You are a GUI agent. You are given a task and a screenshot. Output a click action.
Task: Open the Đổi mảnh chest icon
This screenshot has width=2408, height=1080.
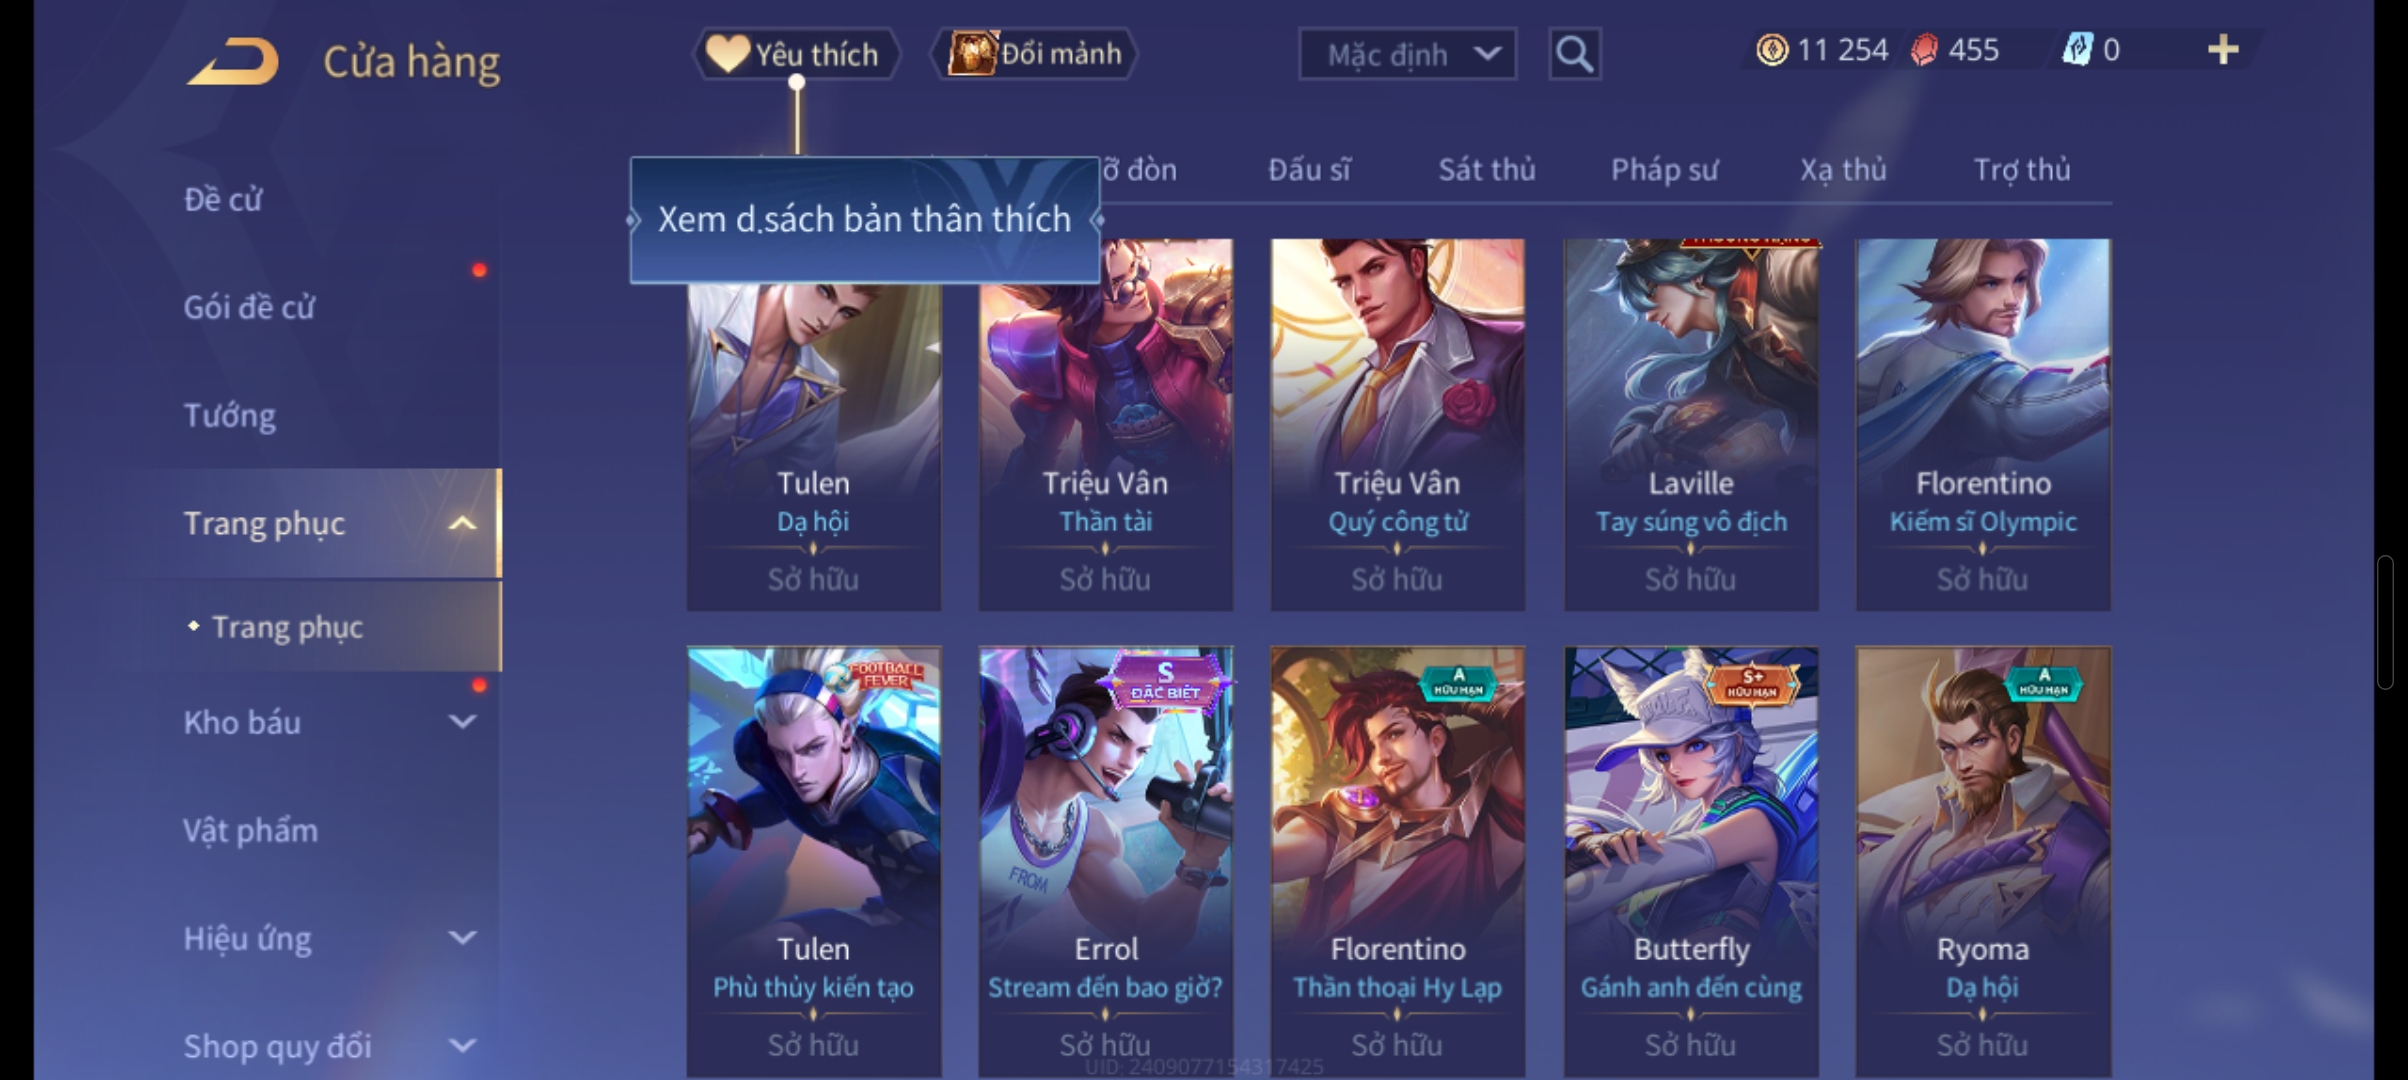click(x=972, y=53)
